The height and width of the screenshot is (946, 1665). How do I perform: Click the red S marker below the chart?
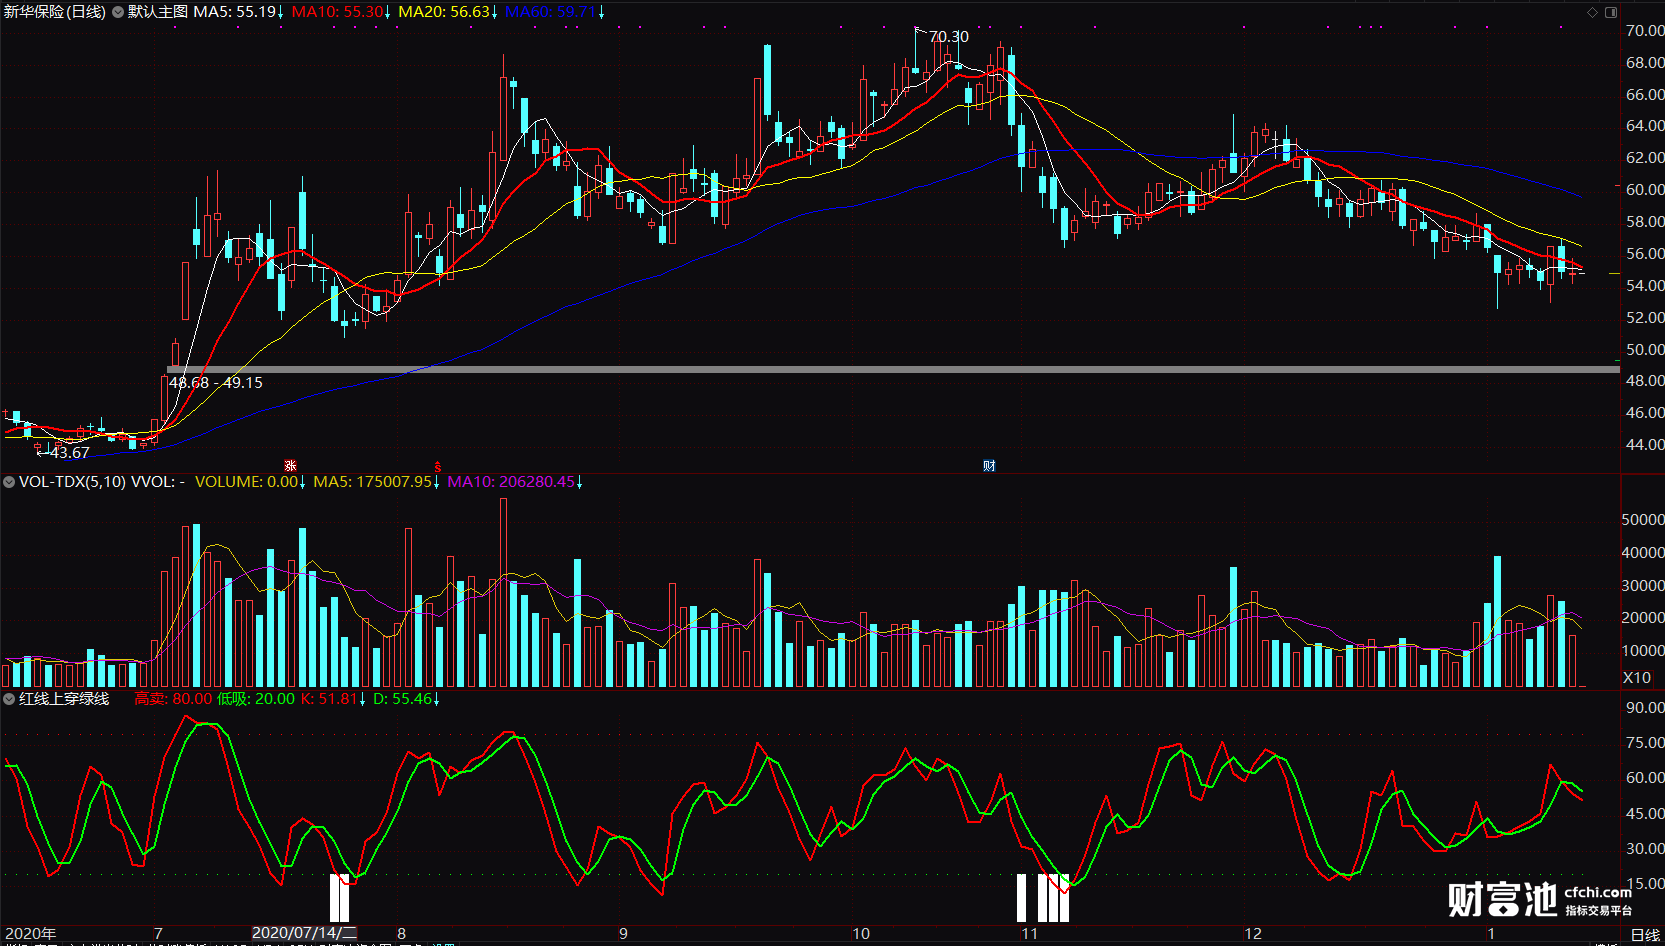tap(437, 466)
